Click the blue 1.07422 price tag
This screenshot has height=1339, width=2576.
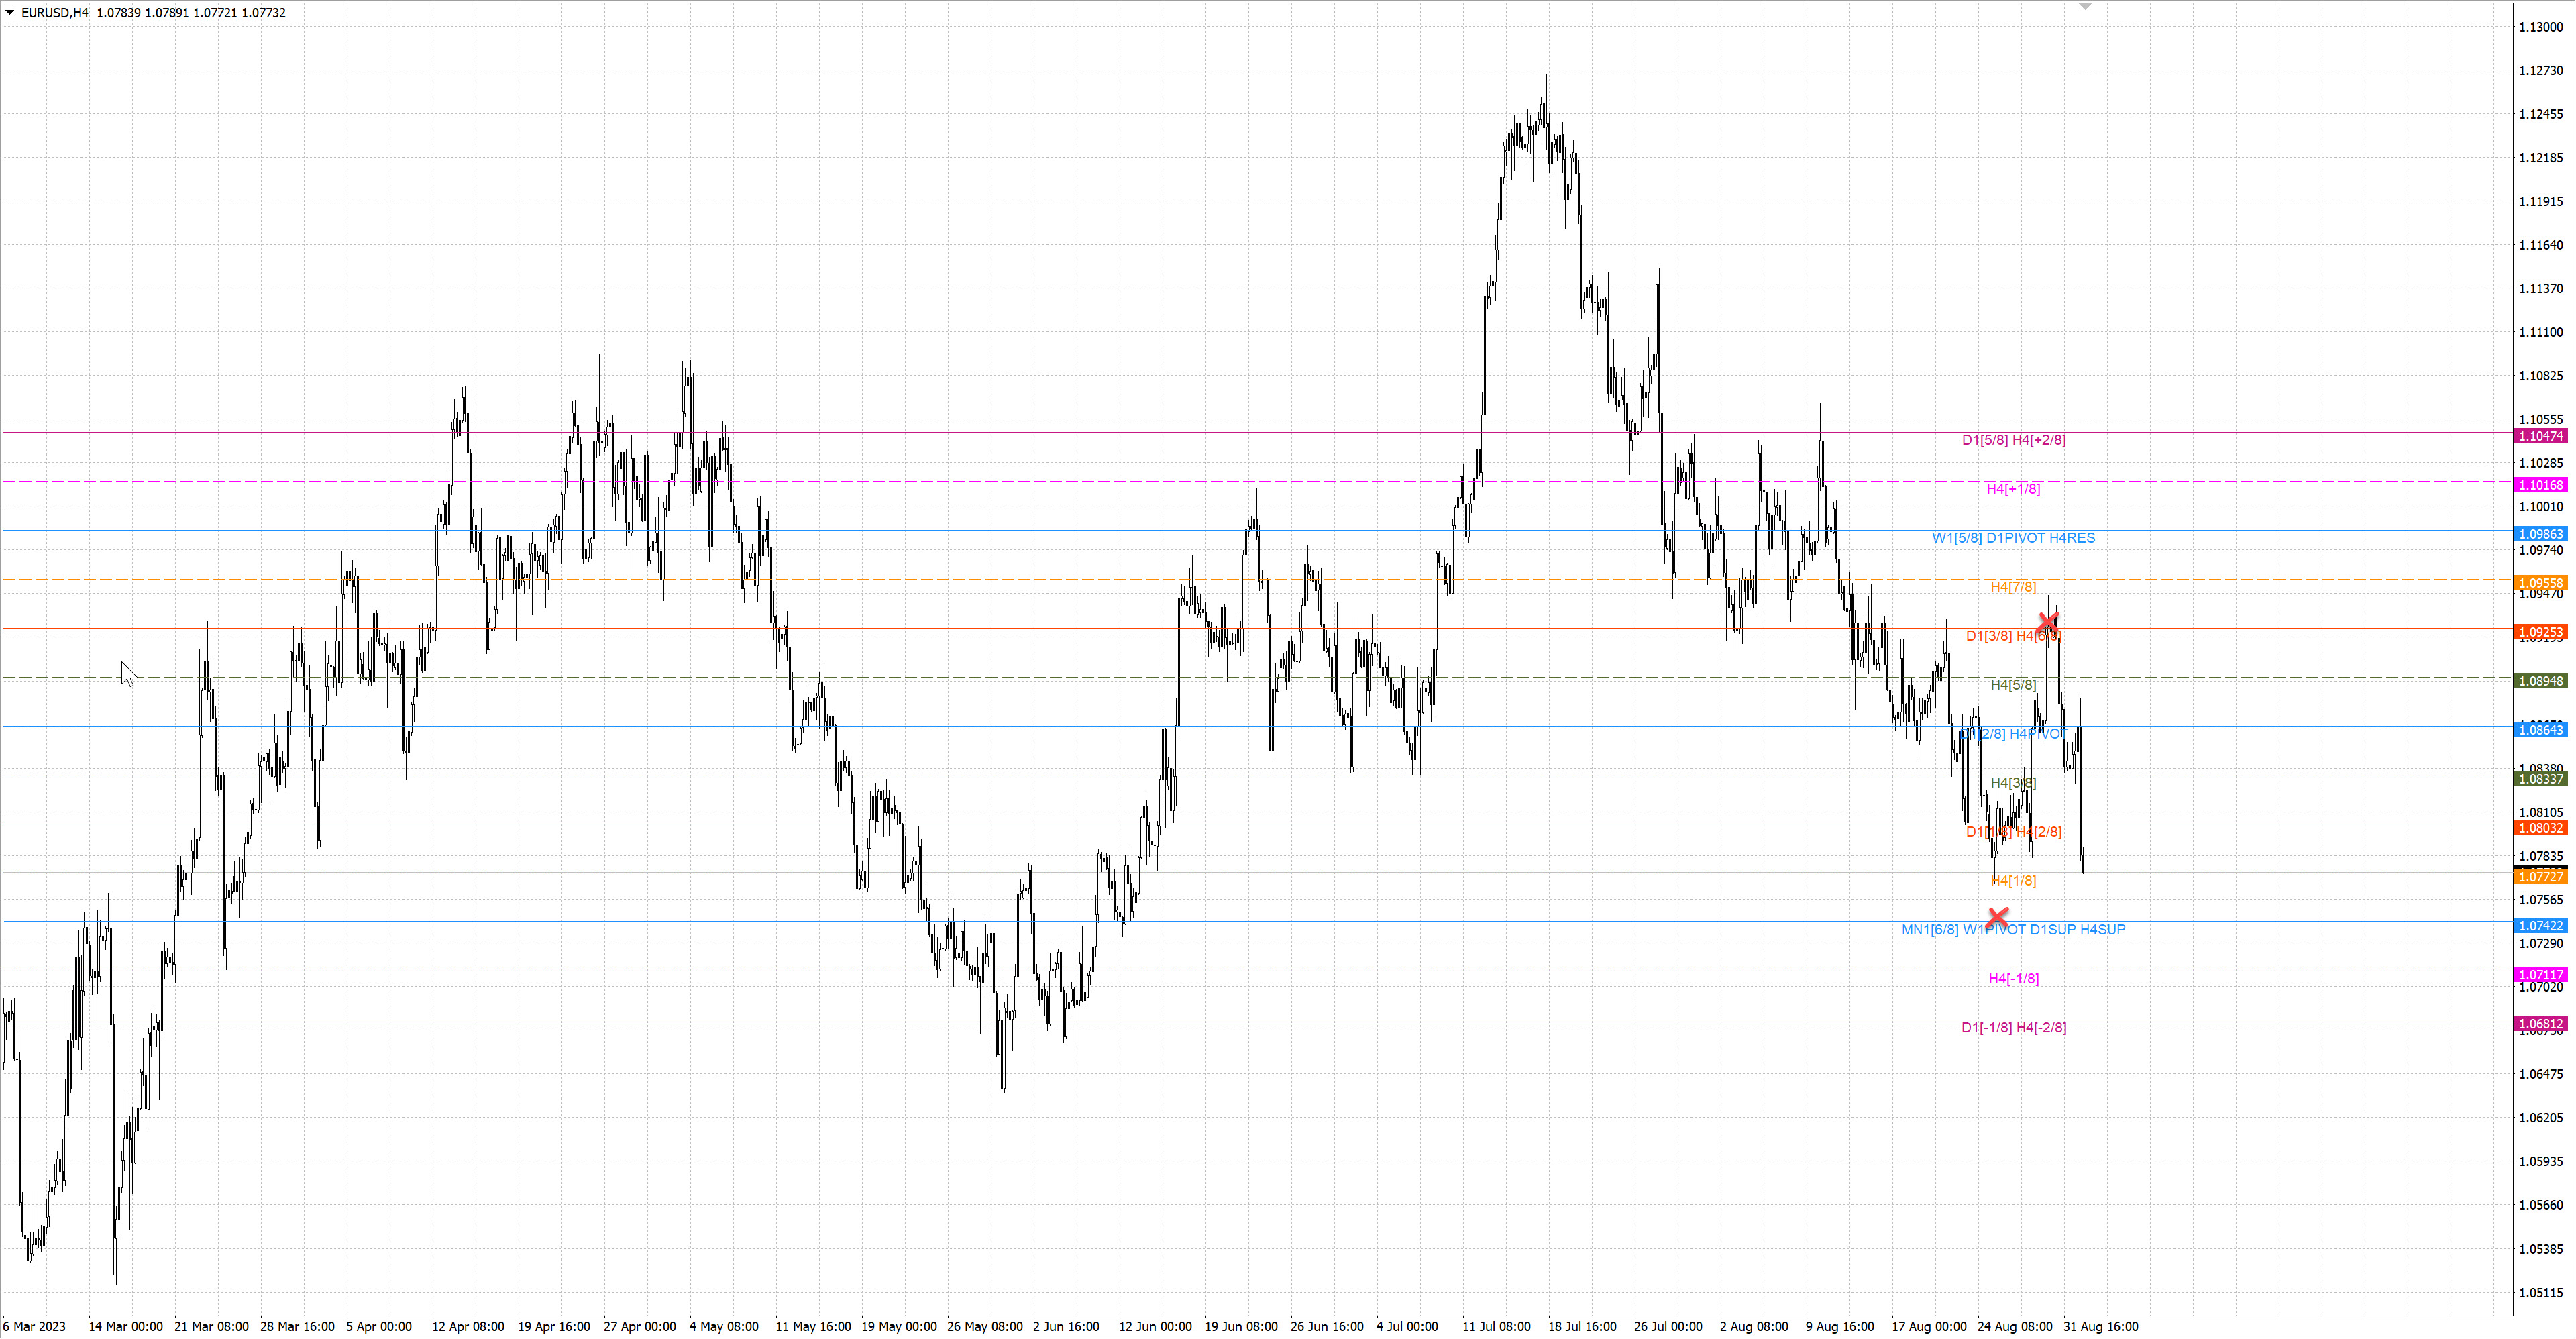[x=2540, y=926]
